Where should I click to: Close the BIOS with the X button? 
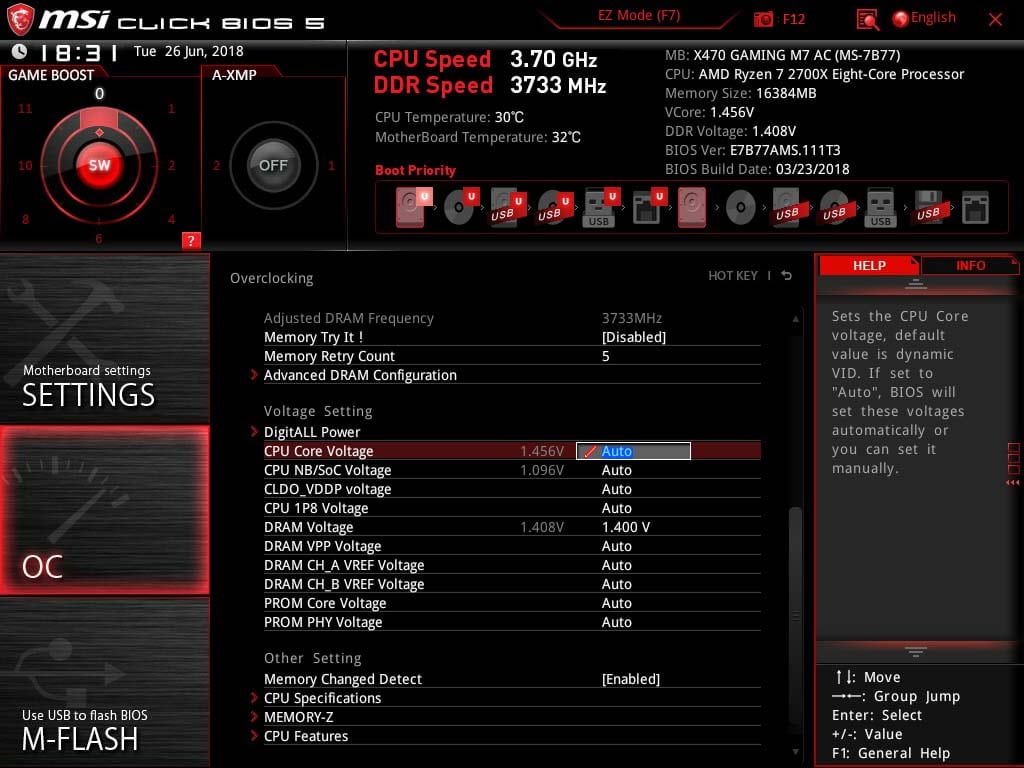coord(995,20)
